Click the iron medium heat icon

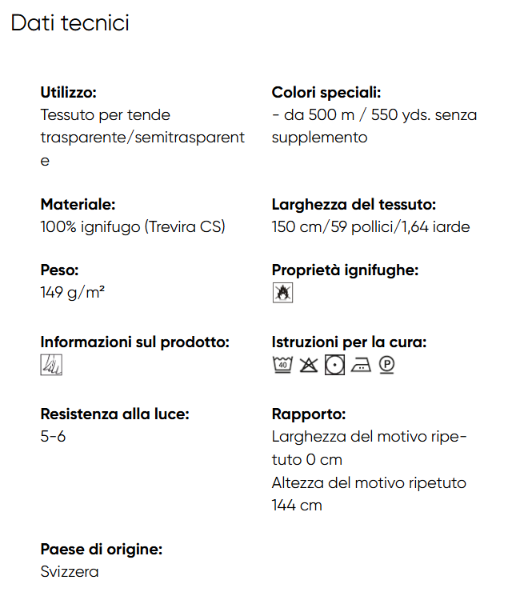coord(361,365)
